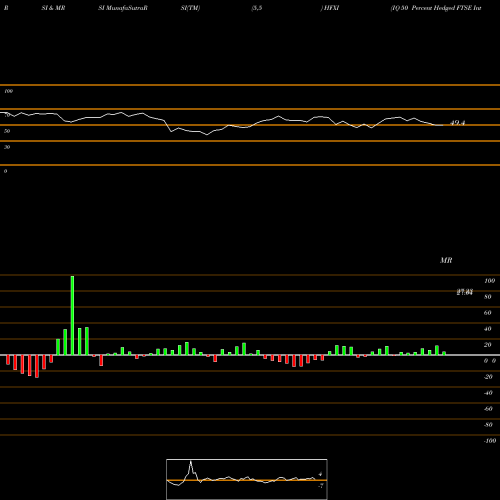Open the mini overview chart at bottom

(247, 479)
